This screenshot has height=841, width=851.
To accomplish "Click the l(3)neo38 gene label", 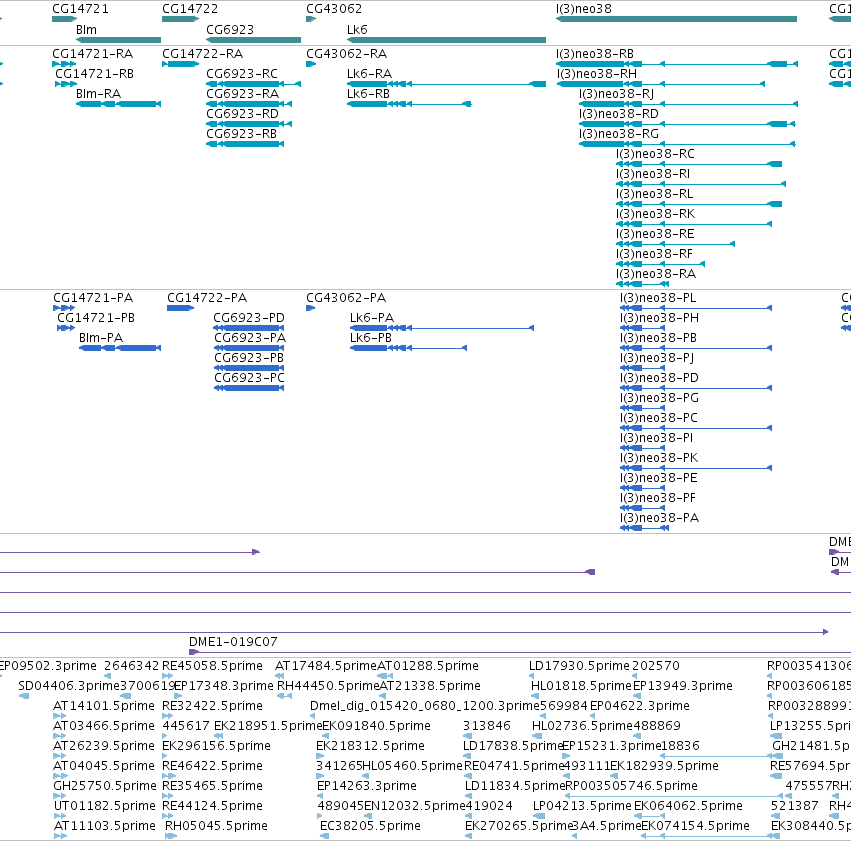I will coord(583,9).
